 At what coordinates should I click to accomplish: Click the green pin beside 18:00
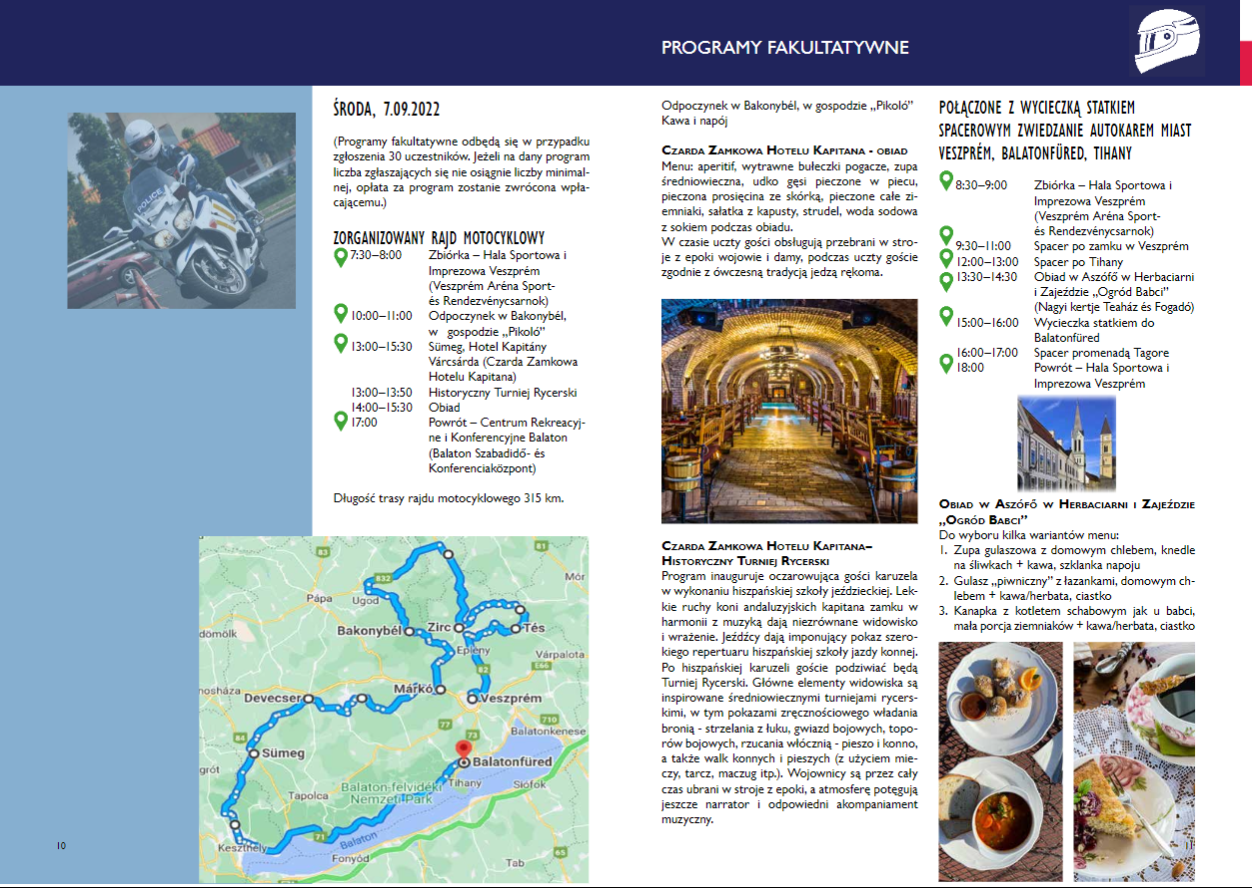(946, 364)
